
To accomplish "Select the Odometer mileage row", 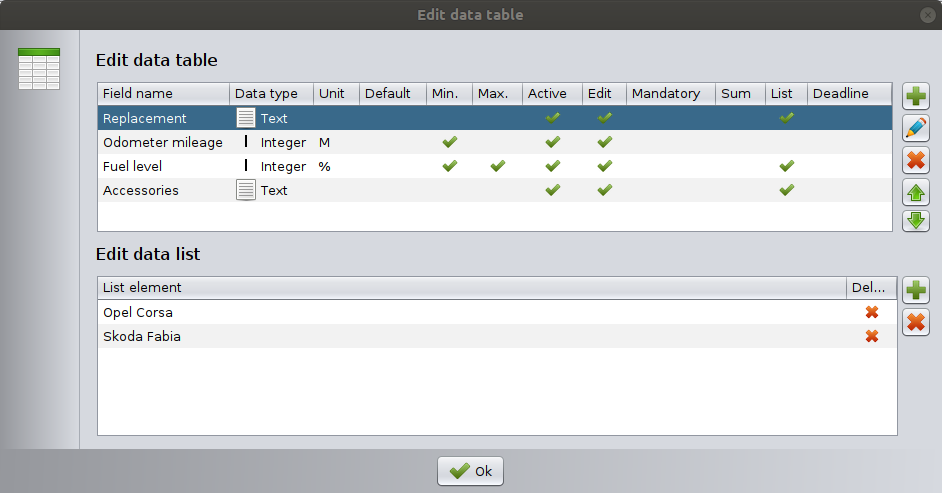I will (163, 142).
